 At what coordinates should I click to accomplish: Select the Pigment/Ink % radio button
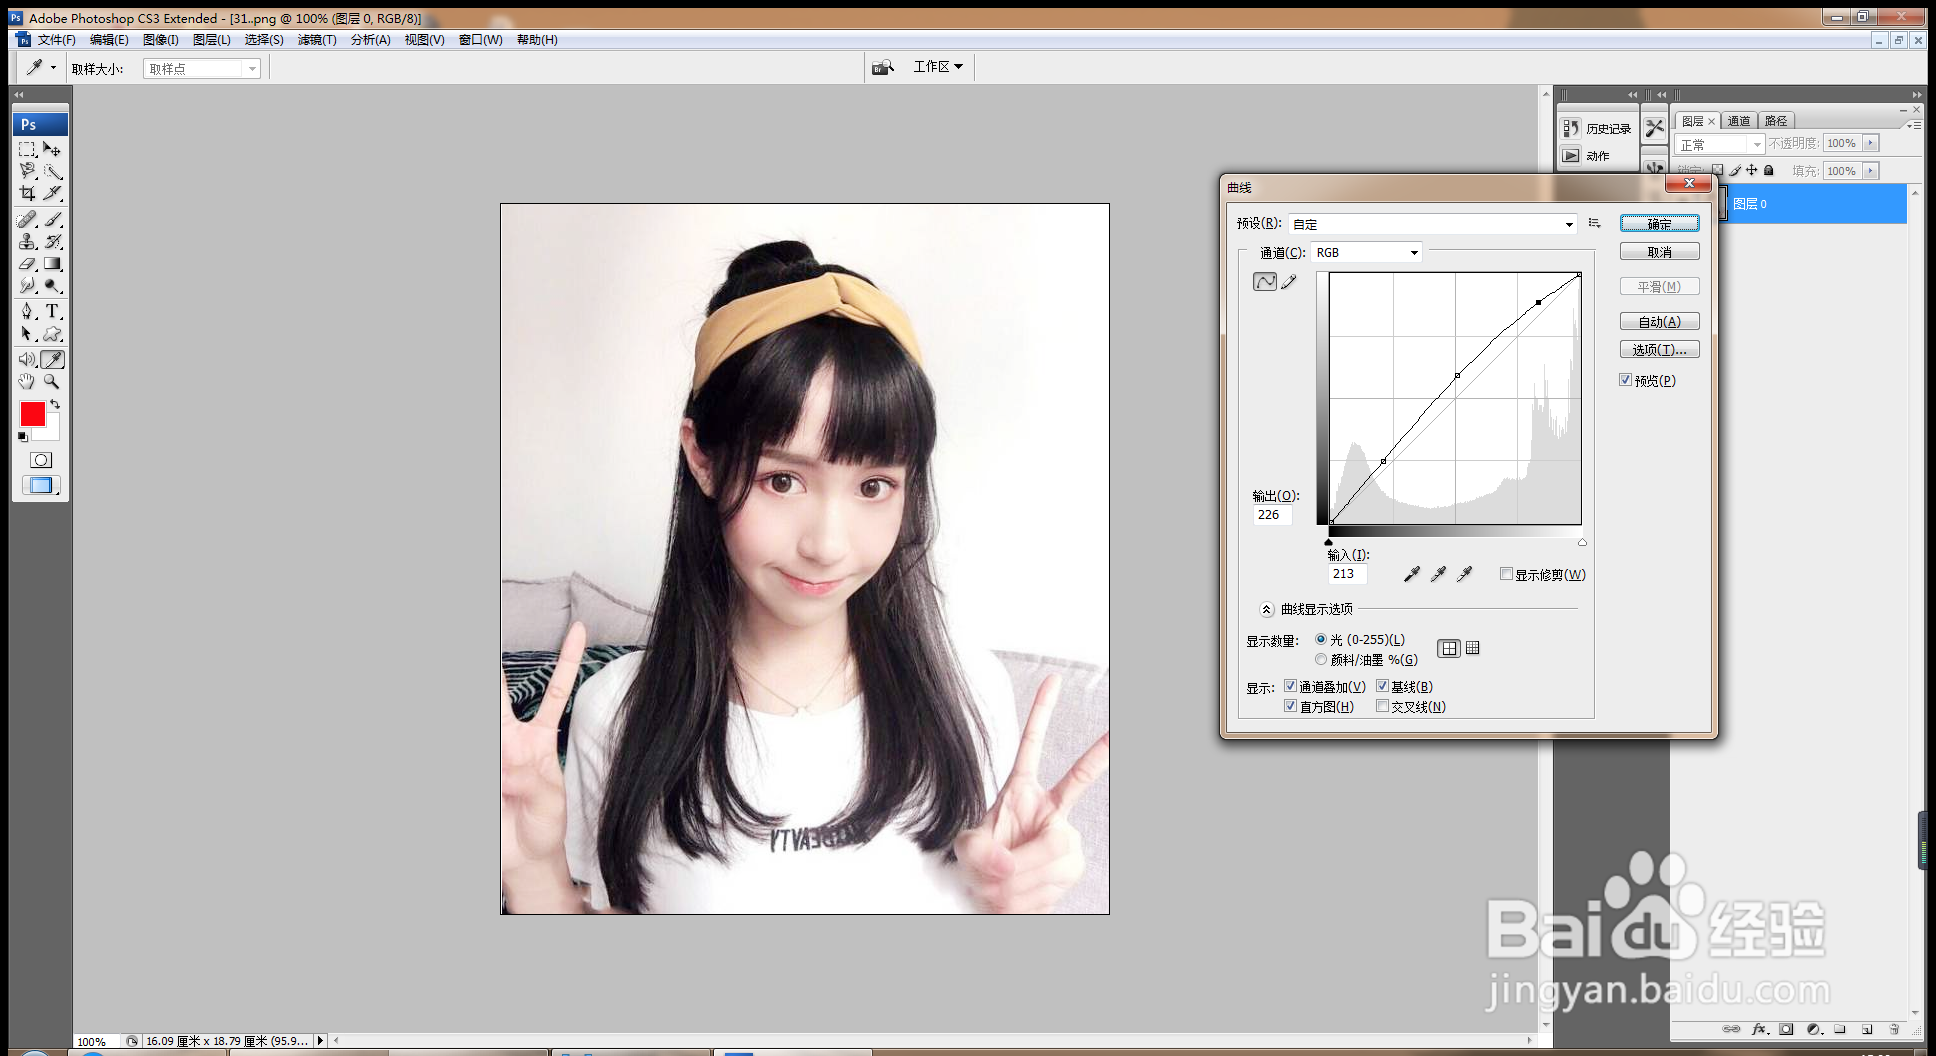point(1321,659)
